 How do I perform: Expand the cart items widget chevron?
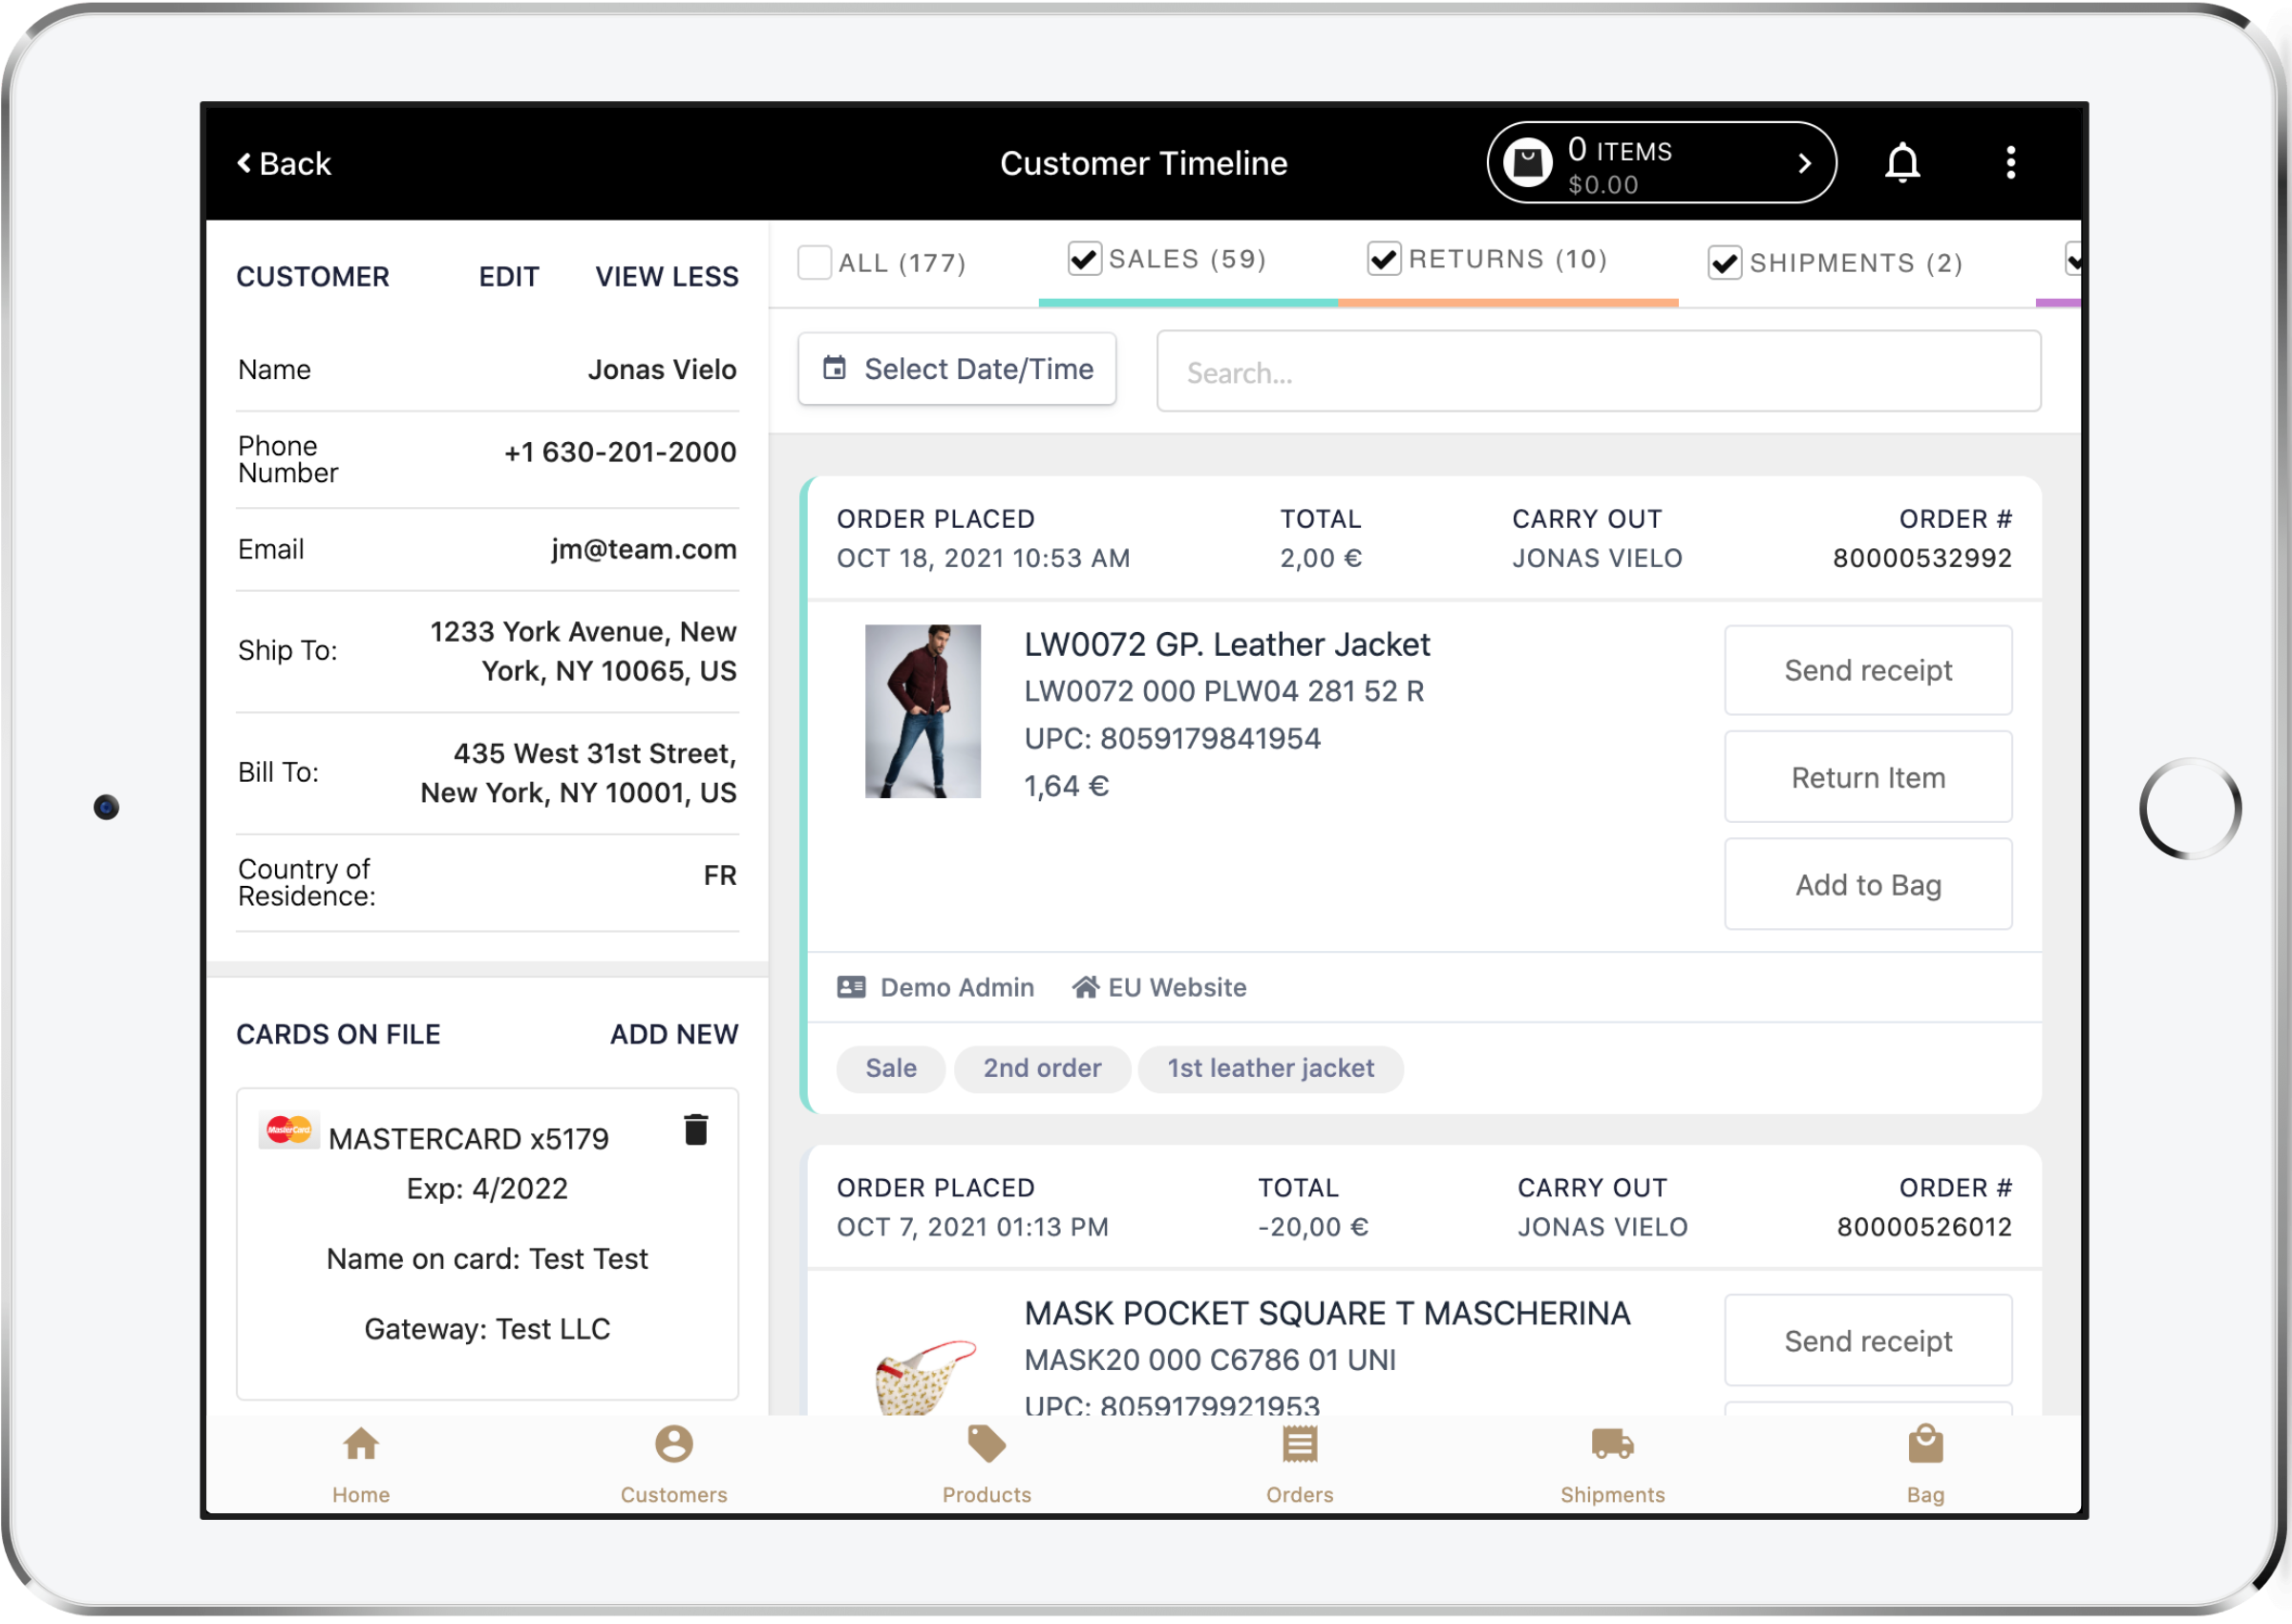point(1805,162)
